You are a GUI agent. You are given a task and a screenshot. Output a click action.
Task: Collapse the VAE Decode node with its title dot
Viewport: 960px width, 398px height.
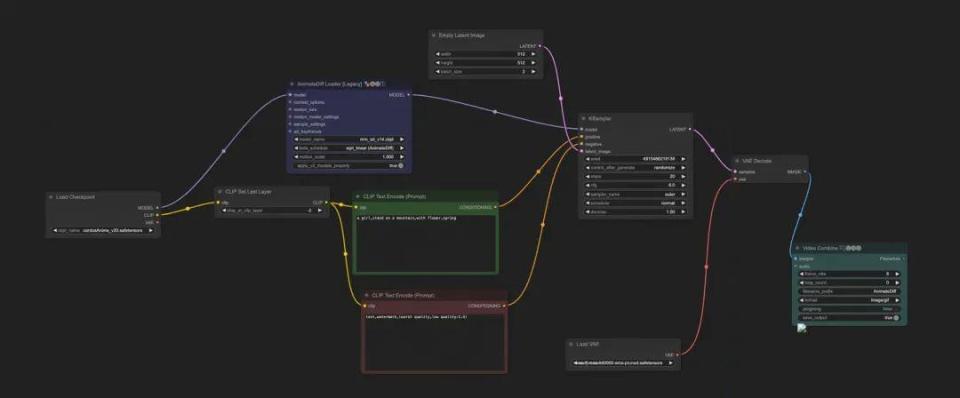[x=737, y=161]
